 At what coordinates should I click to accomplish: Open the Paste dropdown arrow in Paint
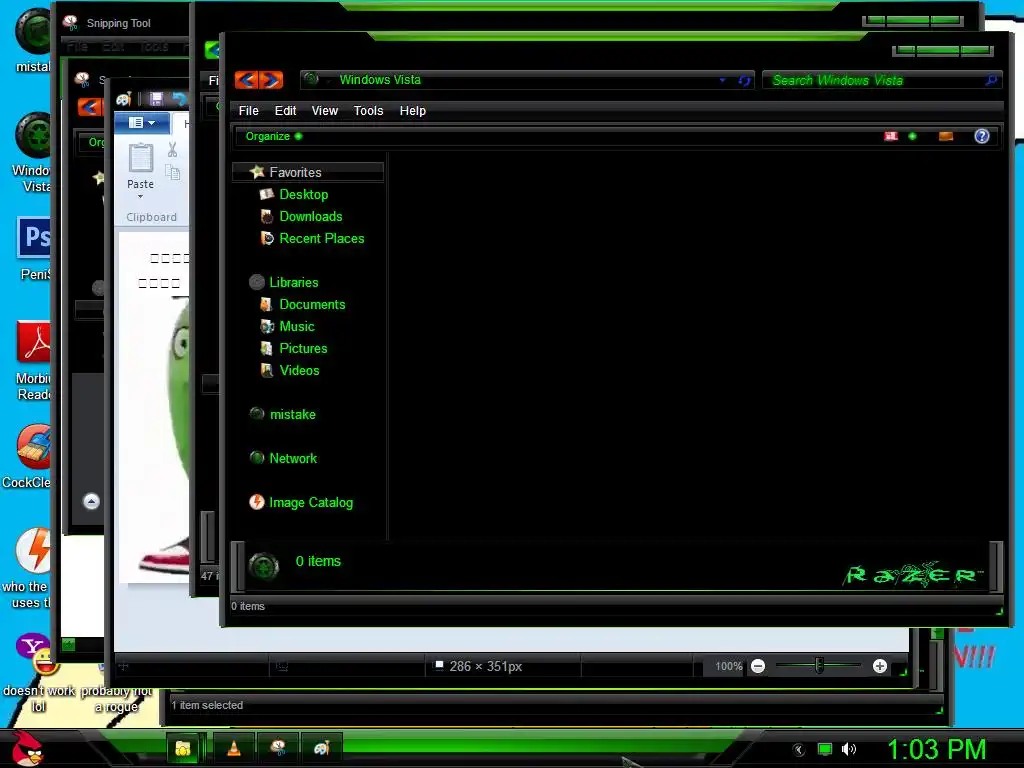click(140, 197)
